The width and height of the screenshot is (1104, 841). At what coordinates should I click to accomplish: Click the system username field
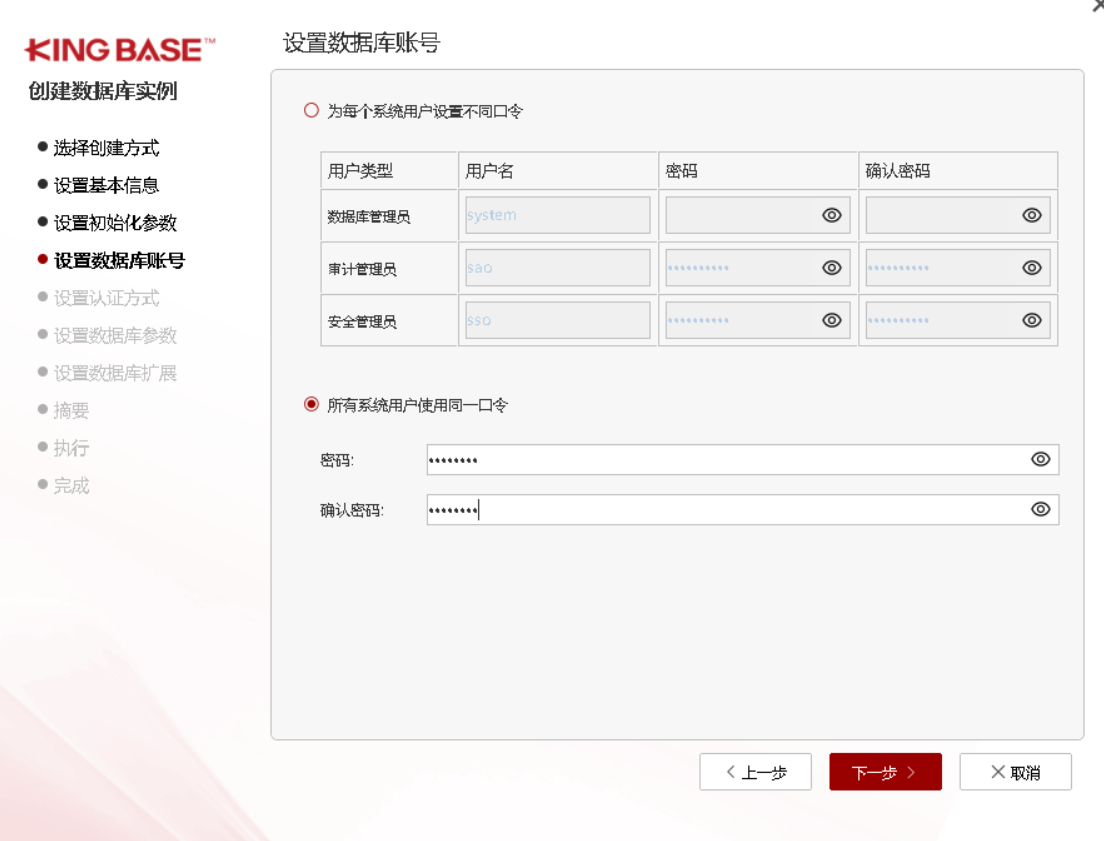(x=557, y=215)
